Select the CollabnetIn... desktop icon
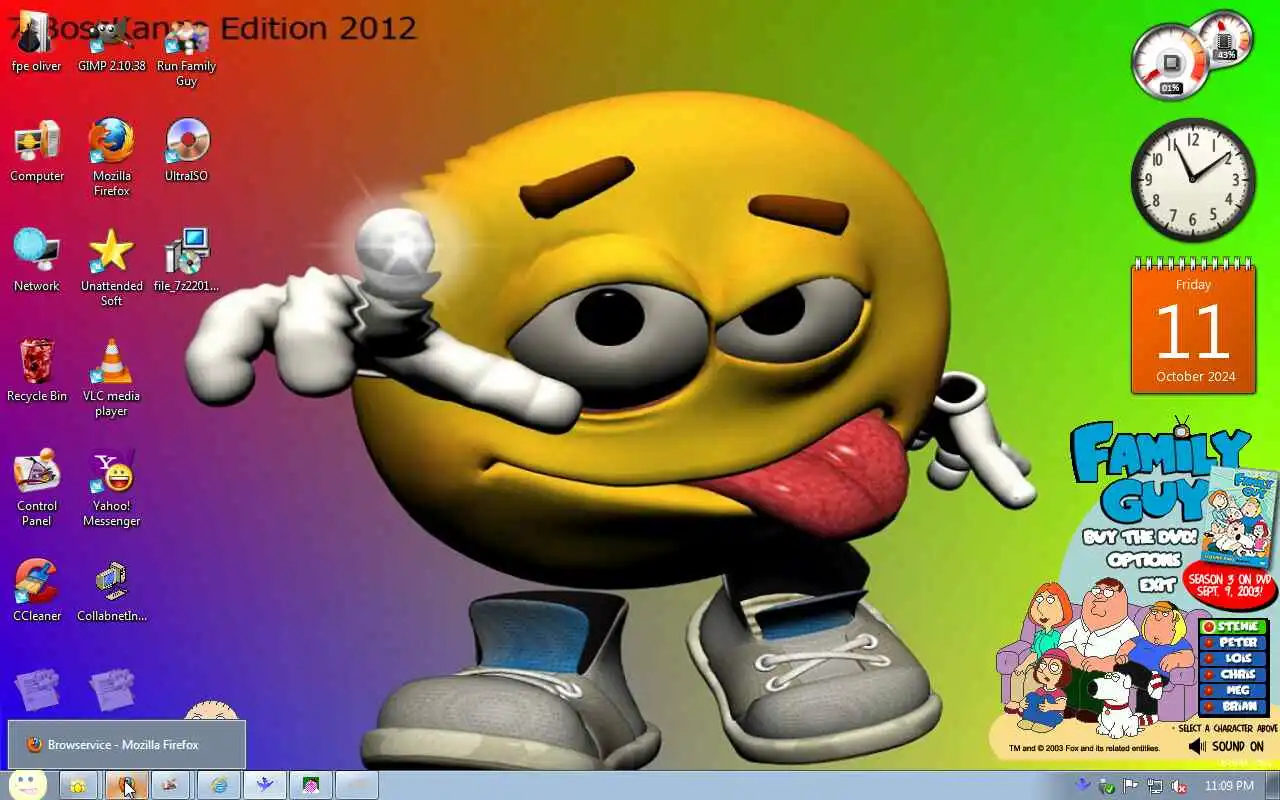 (112, 591)
